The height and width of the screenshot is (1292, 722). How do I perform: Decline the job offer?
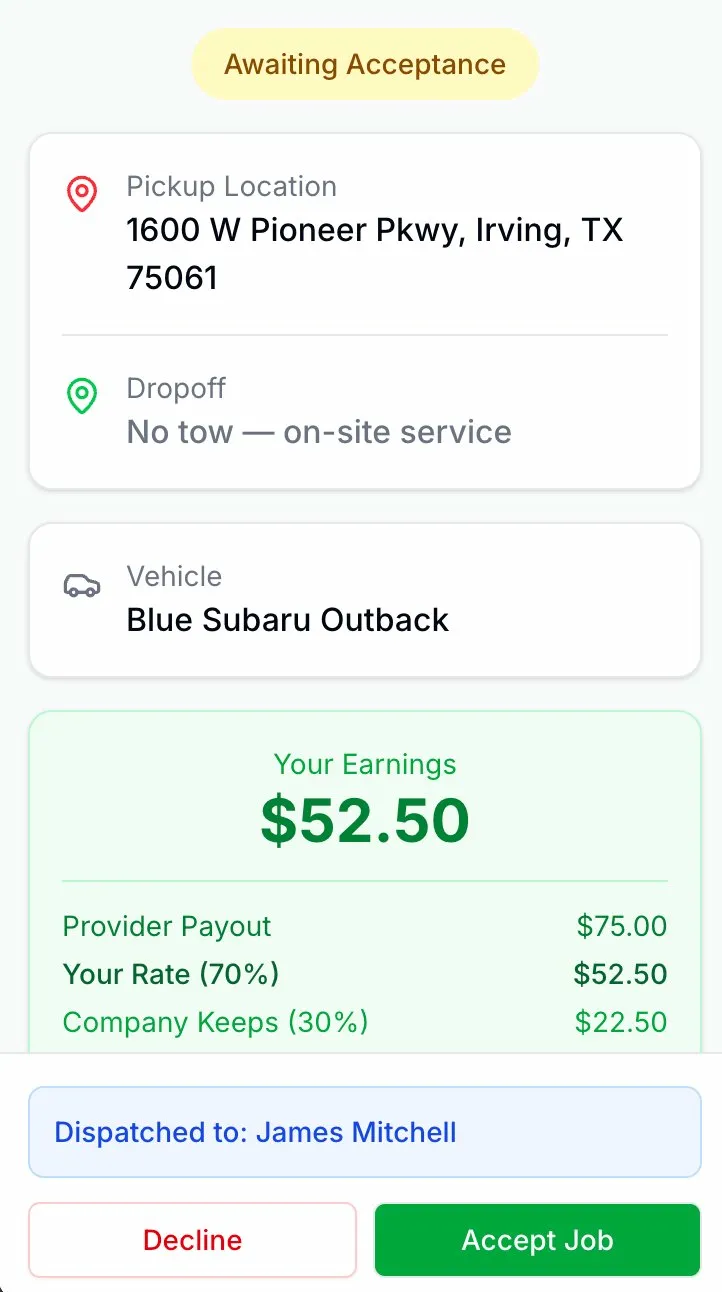(192, 1240)
